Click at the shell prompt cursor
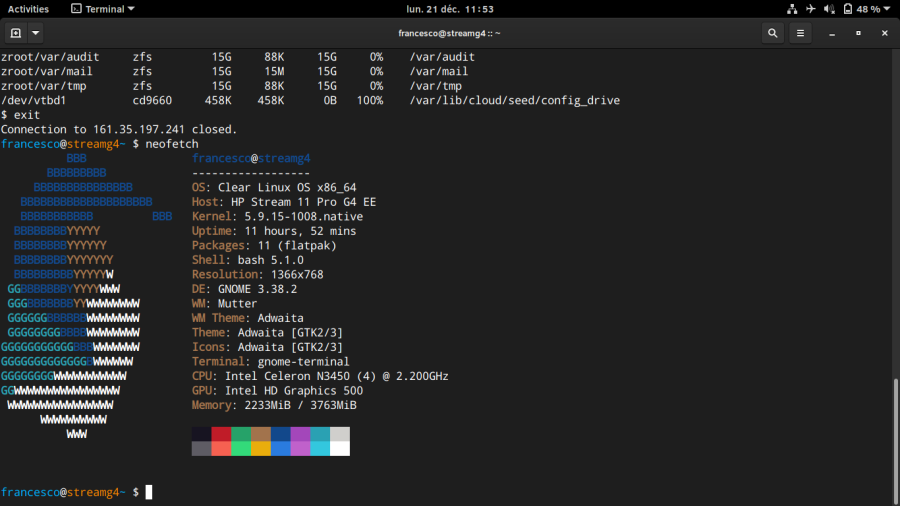The width and height of the screenshot is (900, 506). pyautogui.click(x=149, y=492)
